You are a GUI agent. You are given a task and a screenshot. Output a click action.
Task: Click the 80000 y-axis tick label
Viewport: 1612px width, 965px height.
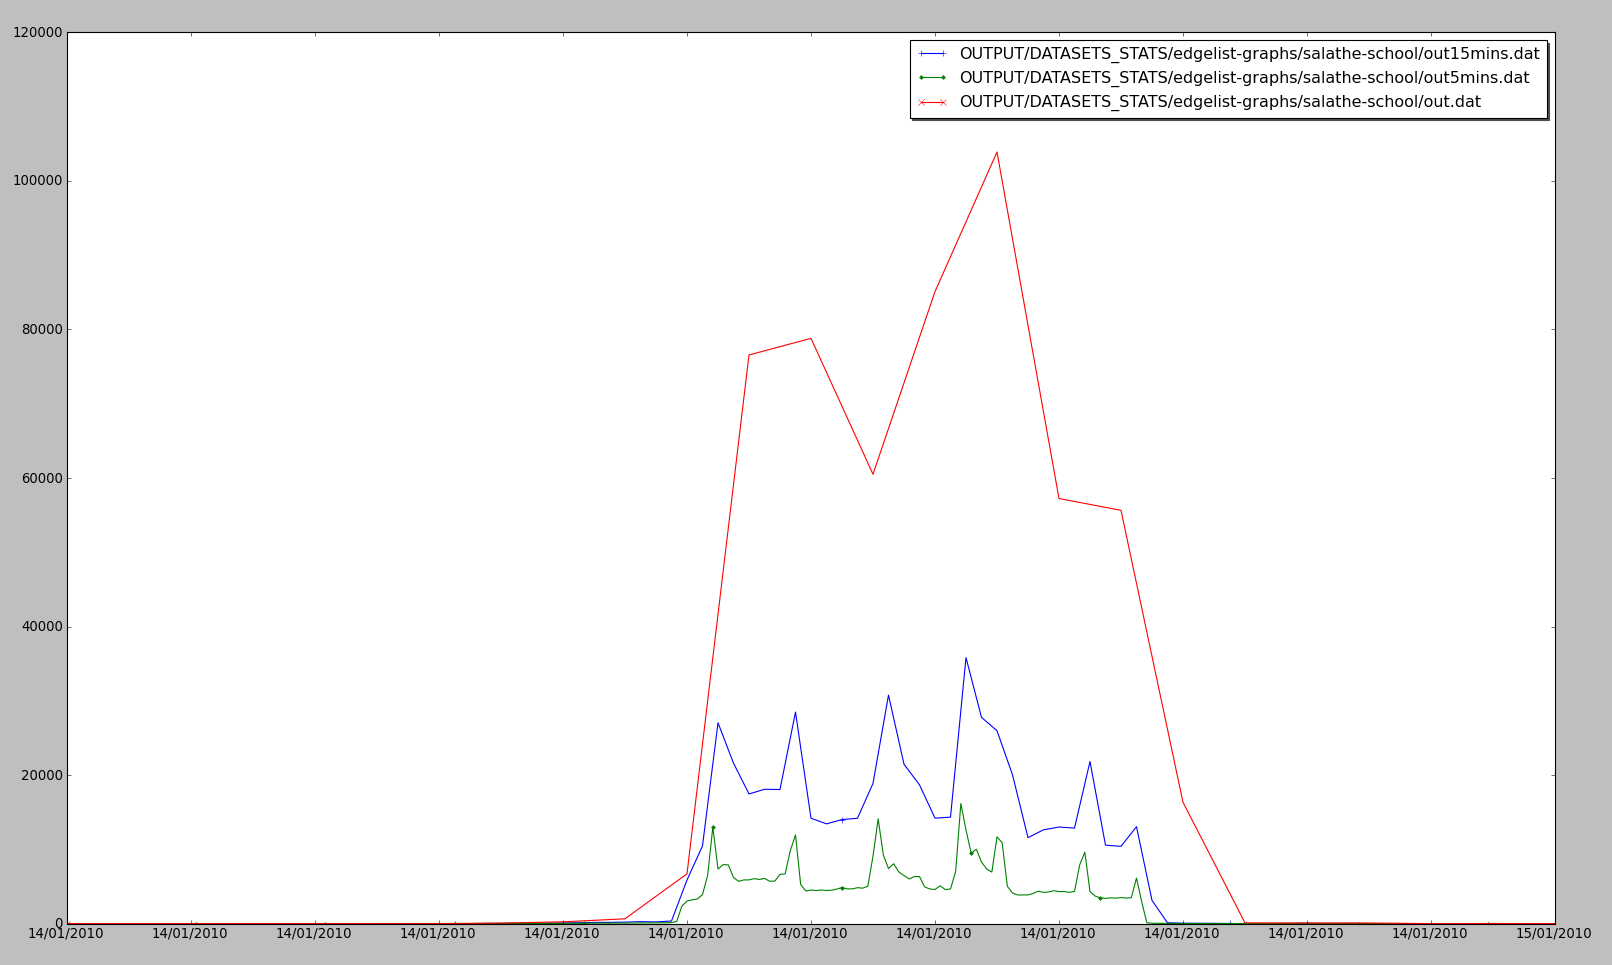point(41,330)
